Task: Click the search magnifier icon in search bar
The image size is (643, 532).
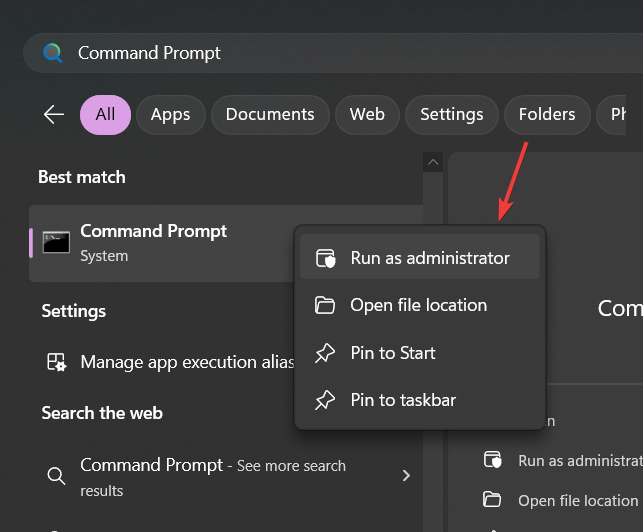Action: 53,53
